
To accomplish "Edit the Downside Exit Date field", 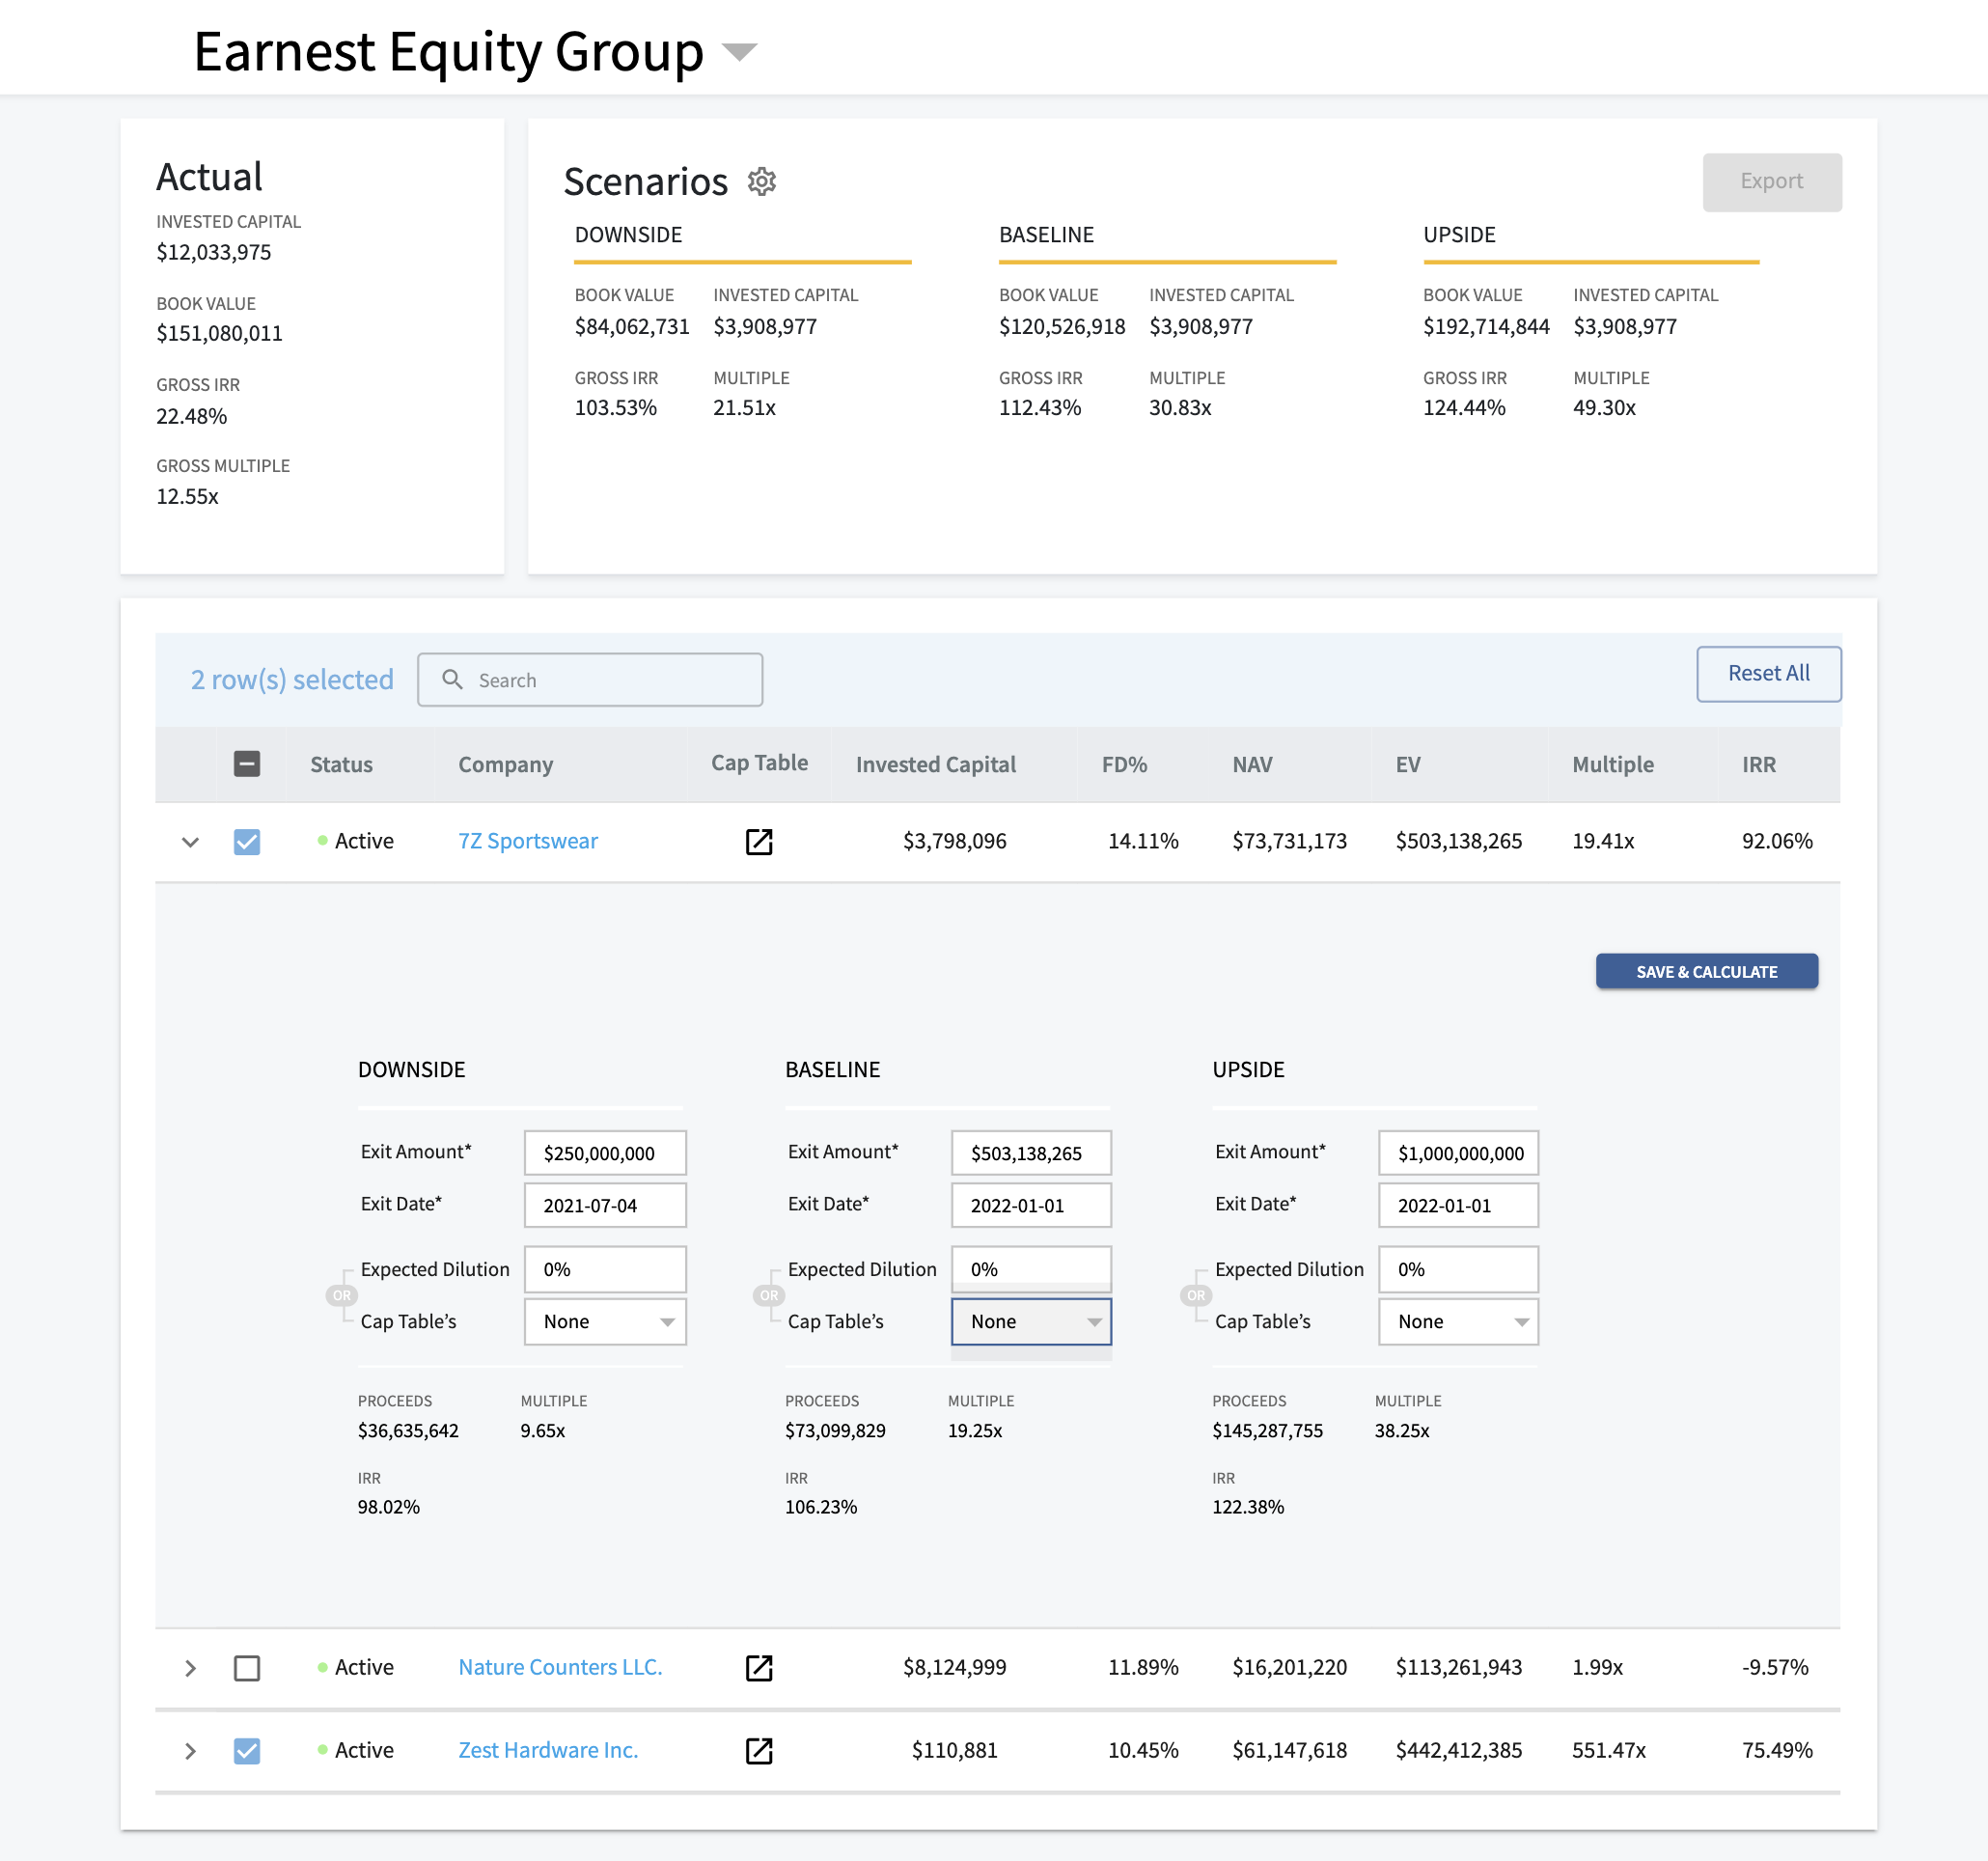I will point(605,1206).
